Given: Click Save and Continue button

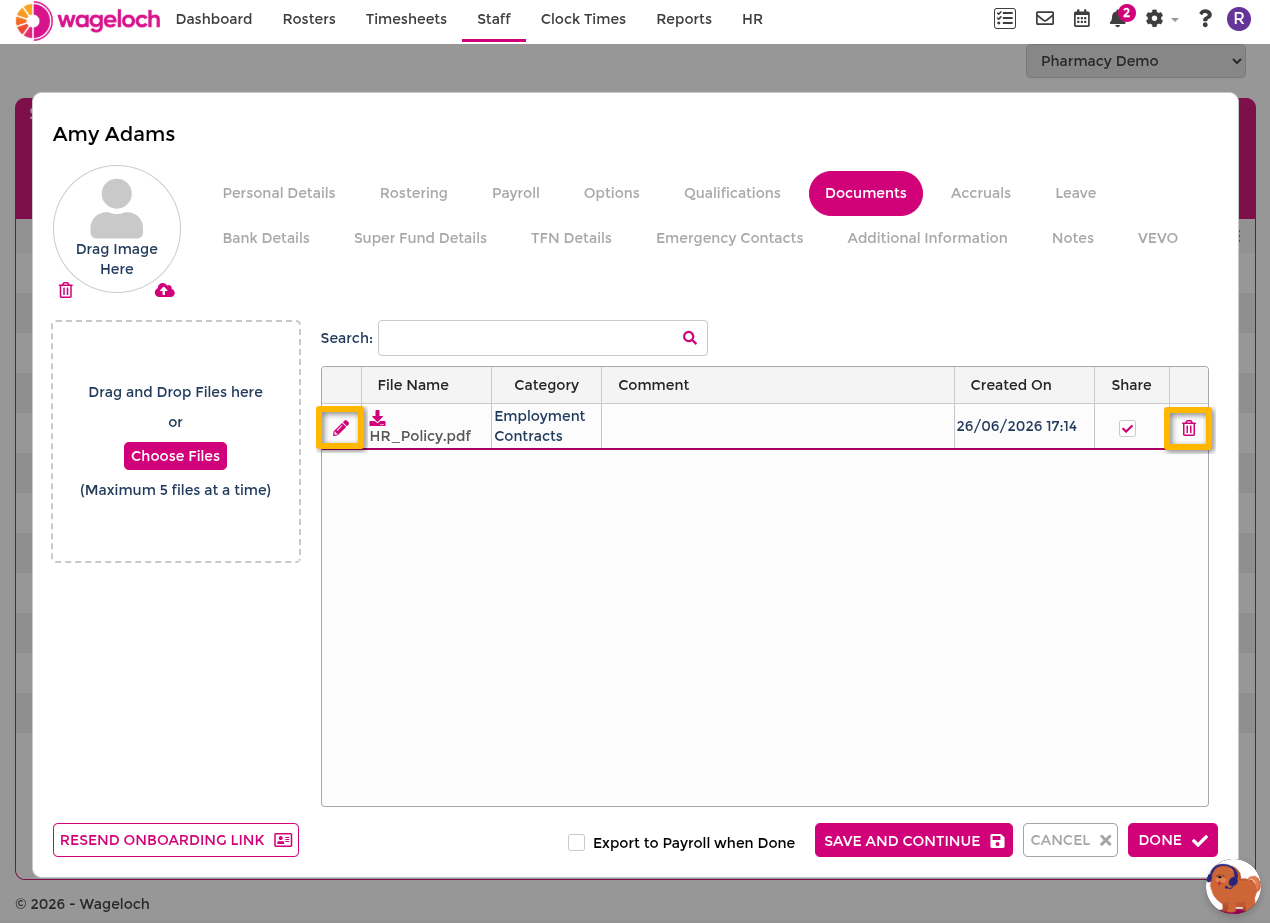Looking at the screenshot, I should (x=914, y=841).
